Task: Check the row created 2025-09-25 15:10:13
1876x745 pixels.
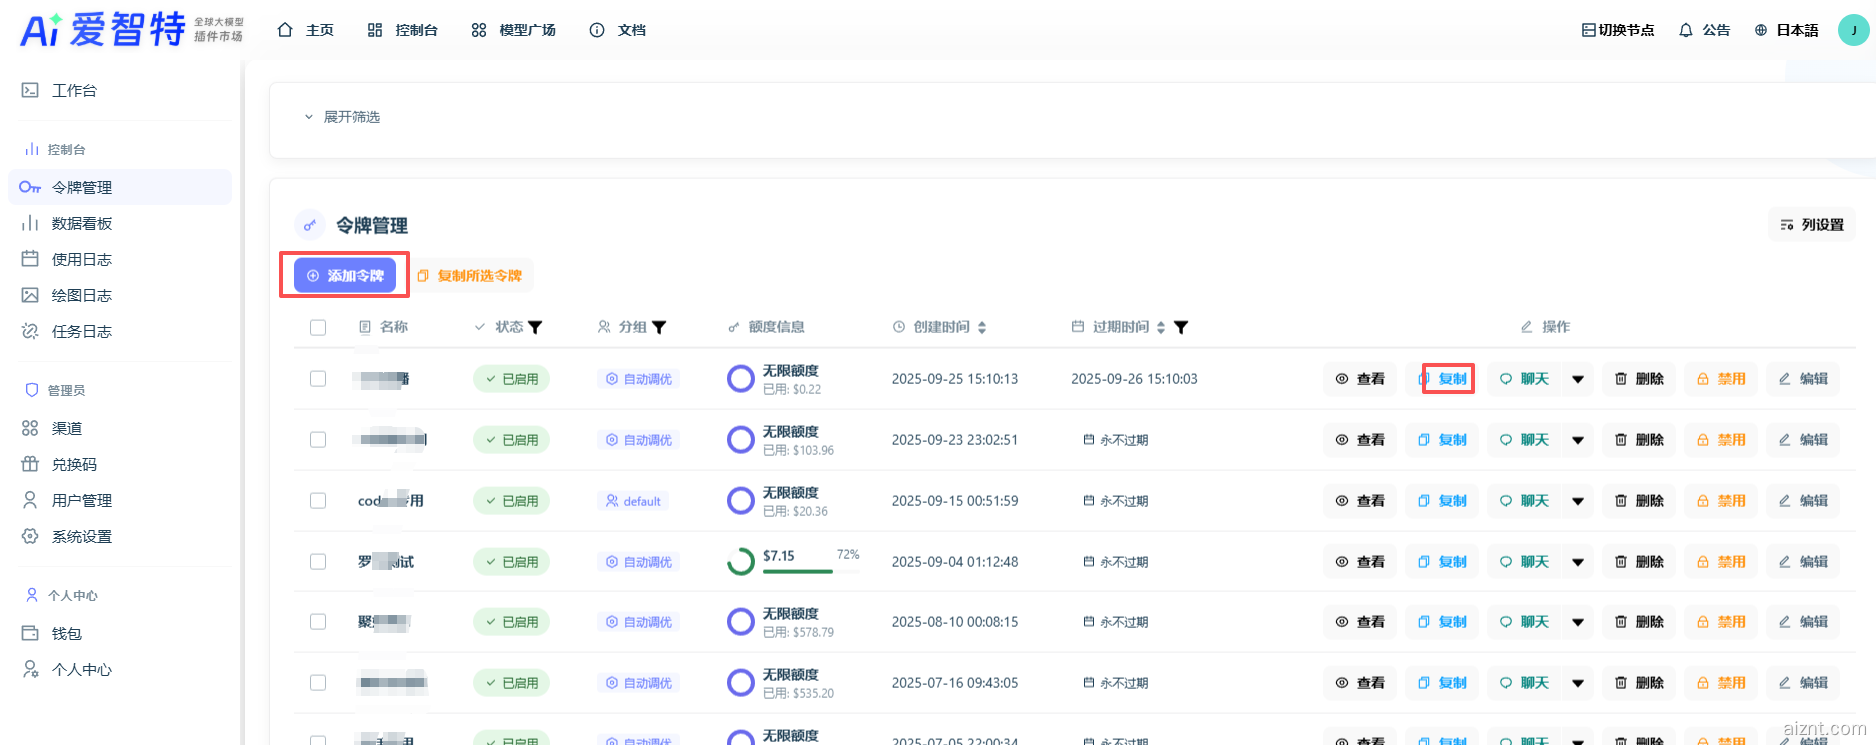Action: click(x=318, y=379)
